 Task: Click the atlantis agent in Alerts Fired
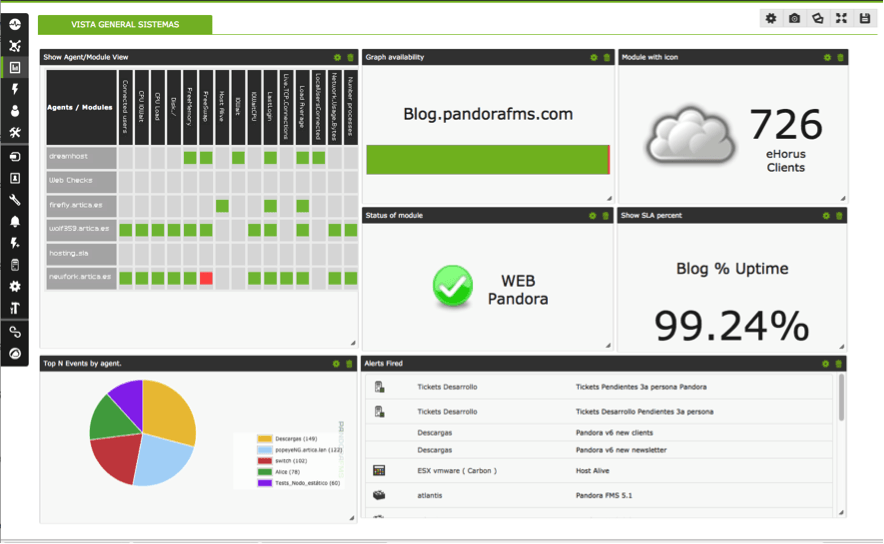(430, 496)
